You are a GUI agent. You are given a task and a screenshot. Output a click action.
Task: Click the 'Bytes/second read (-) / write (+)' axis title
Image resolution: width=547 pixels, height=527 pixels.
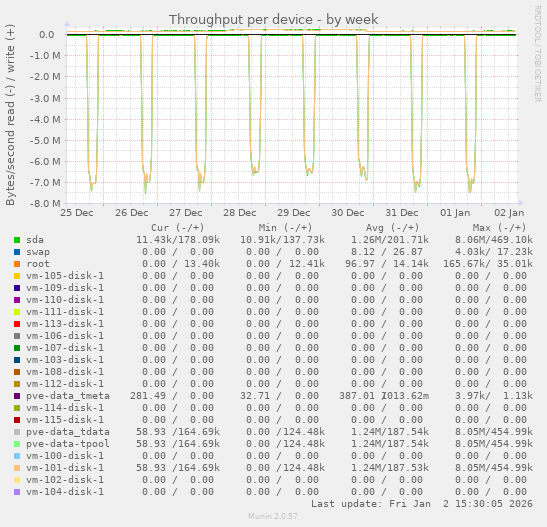[10, 115]
